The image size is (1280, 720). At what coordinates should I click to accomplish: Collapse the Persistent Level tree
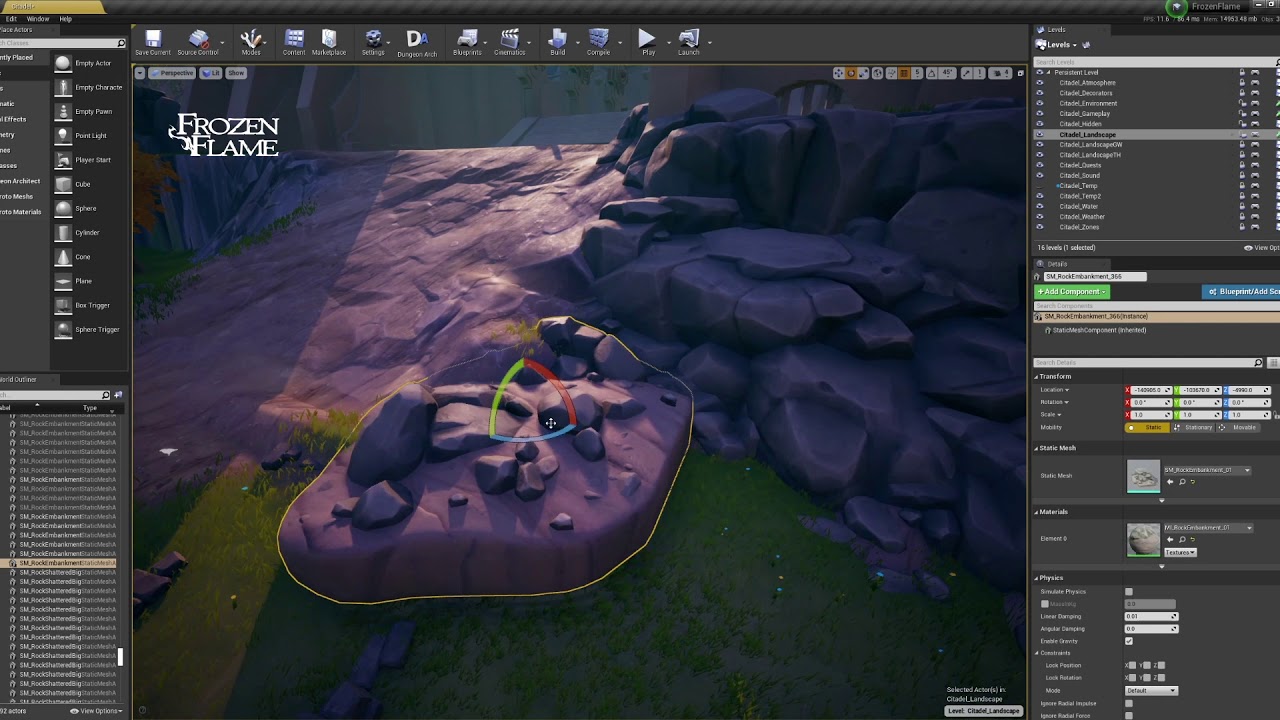(1049, 73)
